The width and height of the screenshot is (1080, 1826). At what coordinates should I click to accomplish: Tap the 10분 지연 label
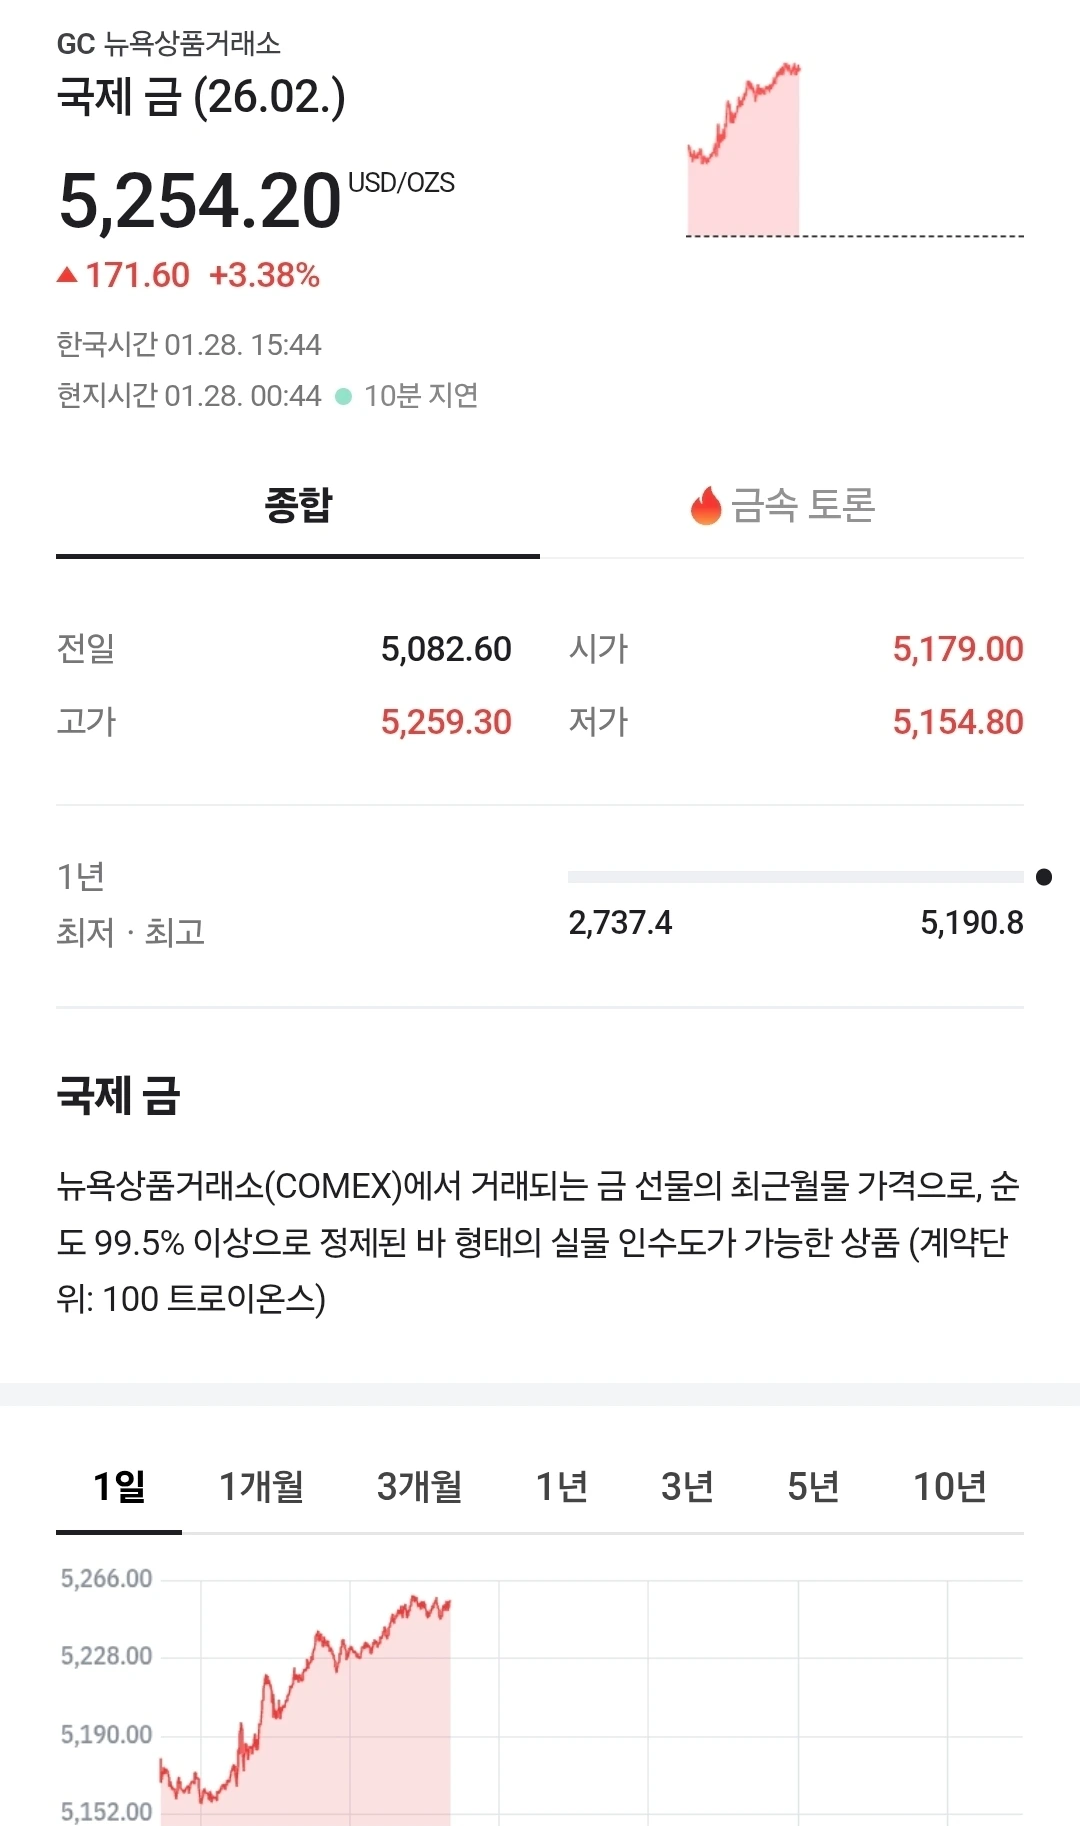[x=421, y=396]
